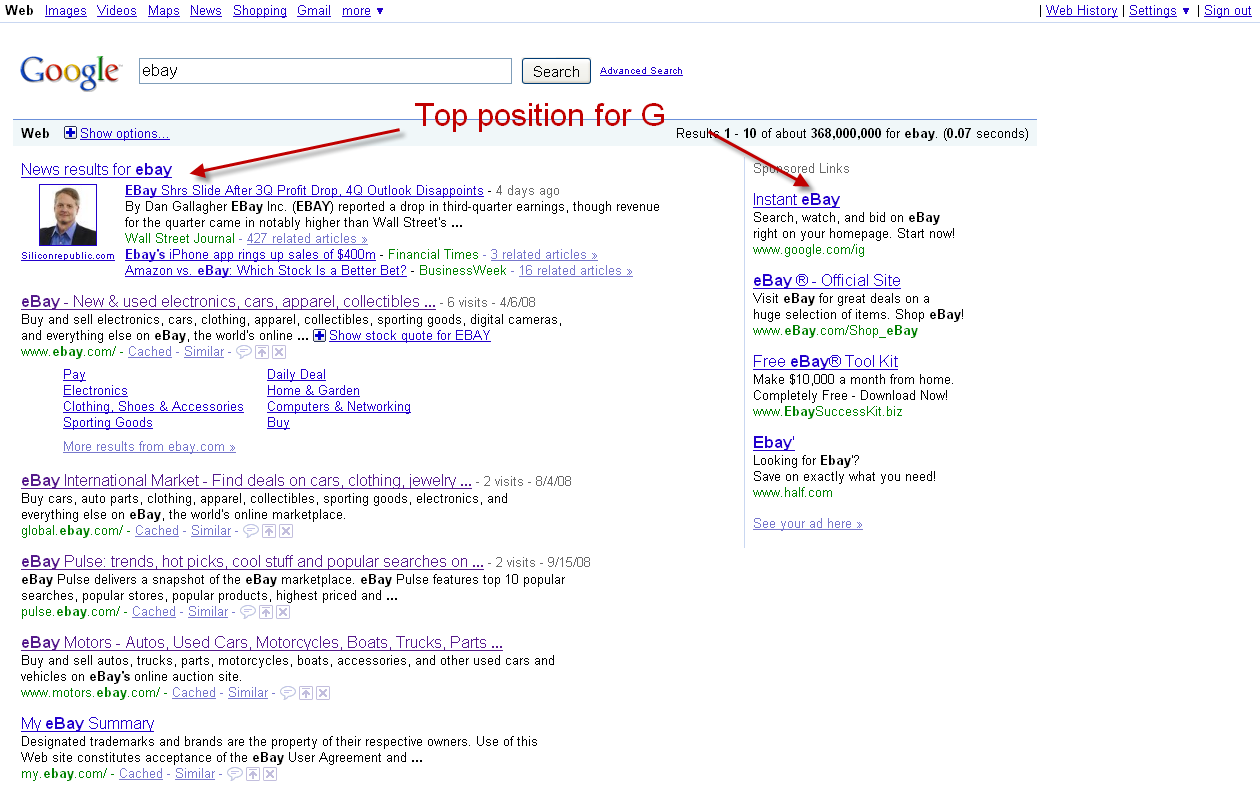Remove the global.ebay.com result with X icon
The image size is (1260, 786).
[286, 531]
